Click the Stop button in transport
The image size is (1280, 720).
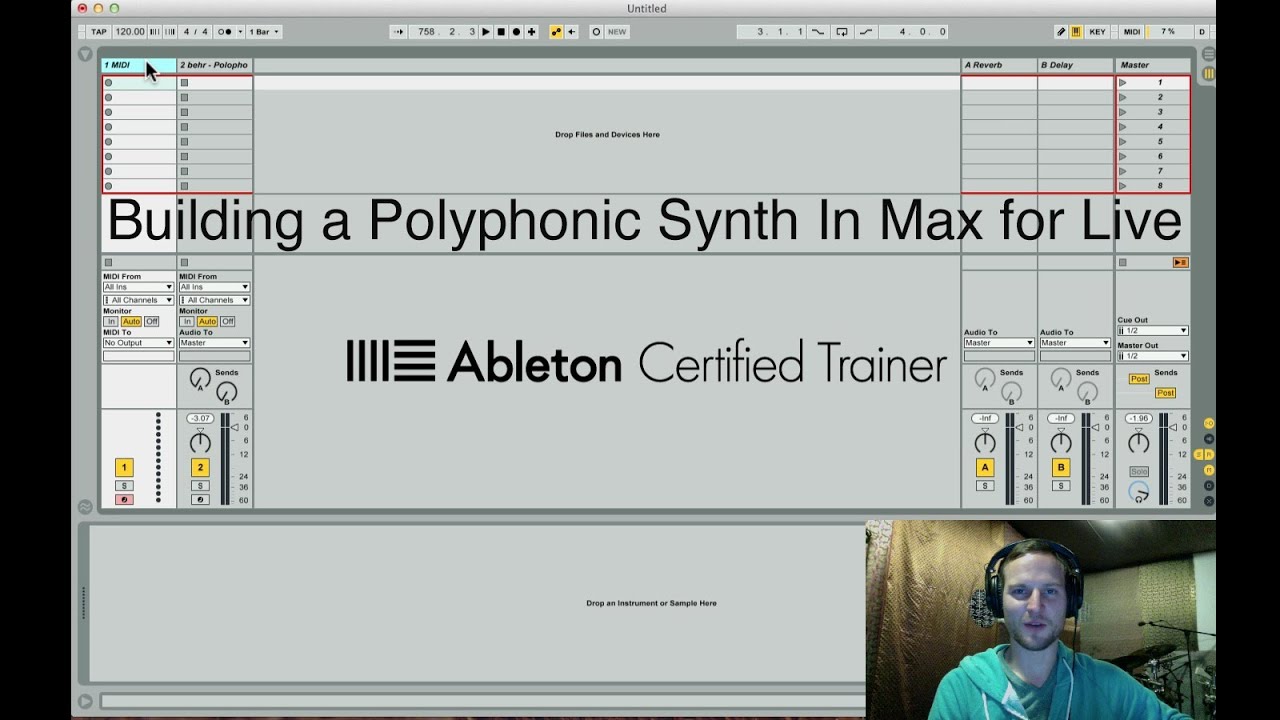click(501, 32)
